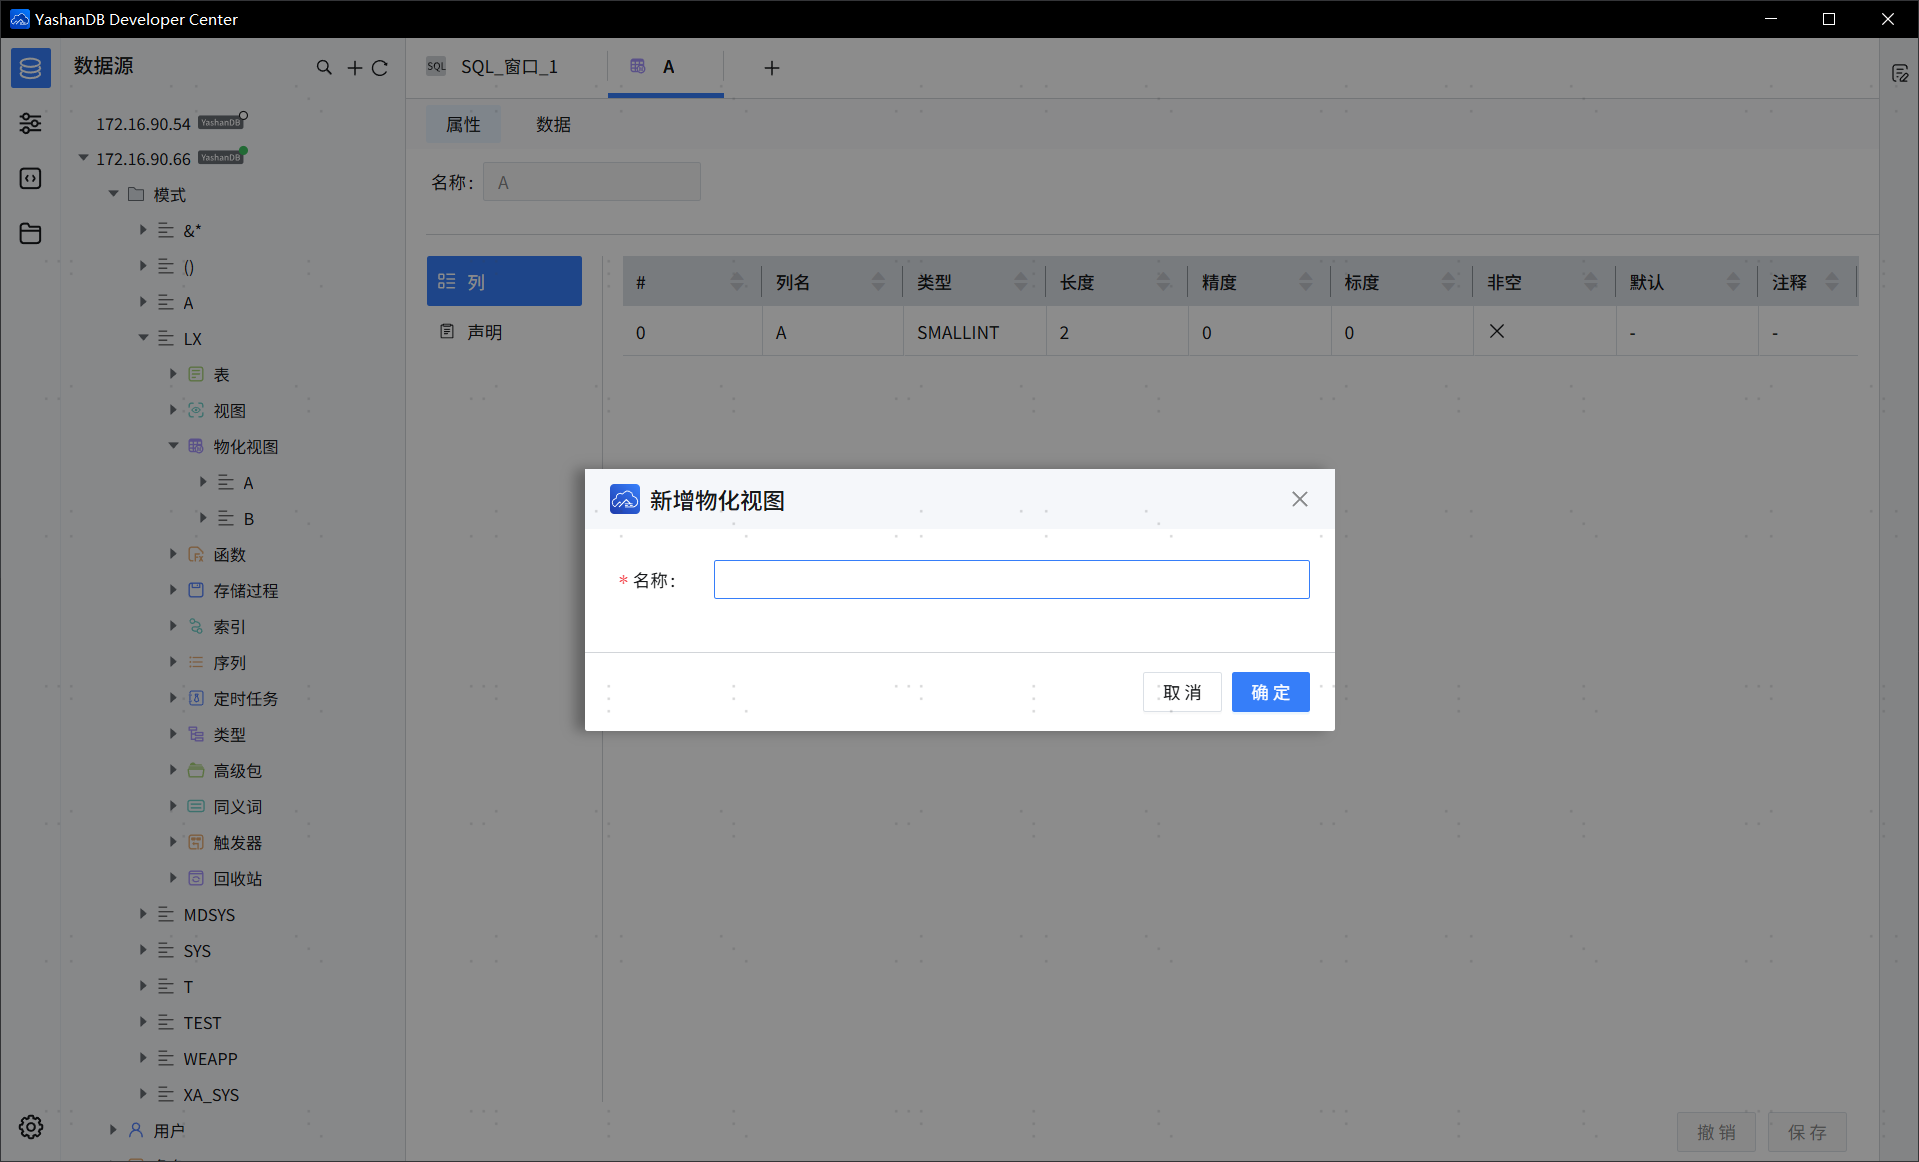Open the notes icon at top right
Viewport: 1919px width, 1162px height.
[x=1900, y=73]
